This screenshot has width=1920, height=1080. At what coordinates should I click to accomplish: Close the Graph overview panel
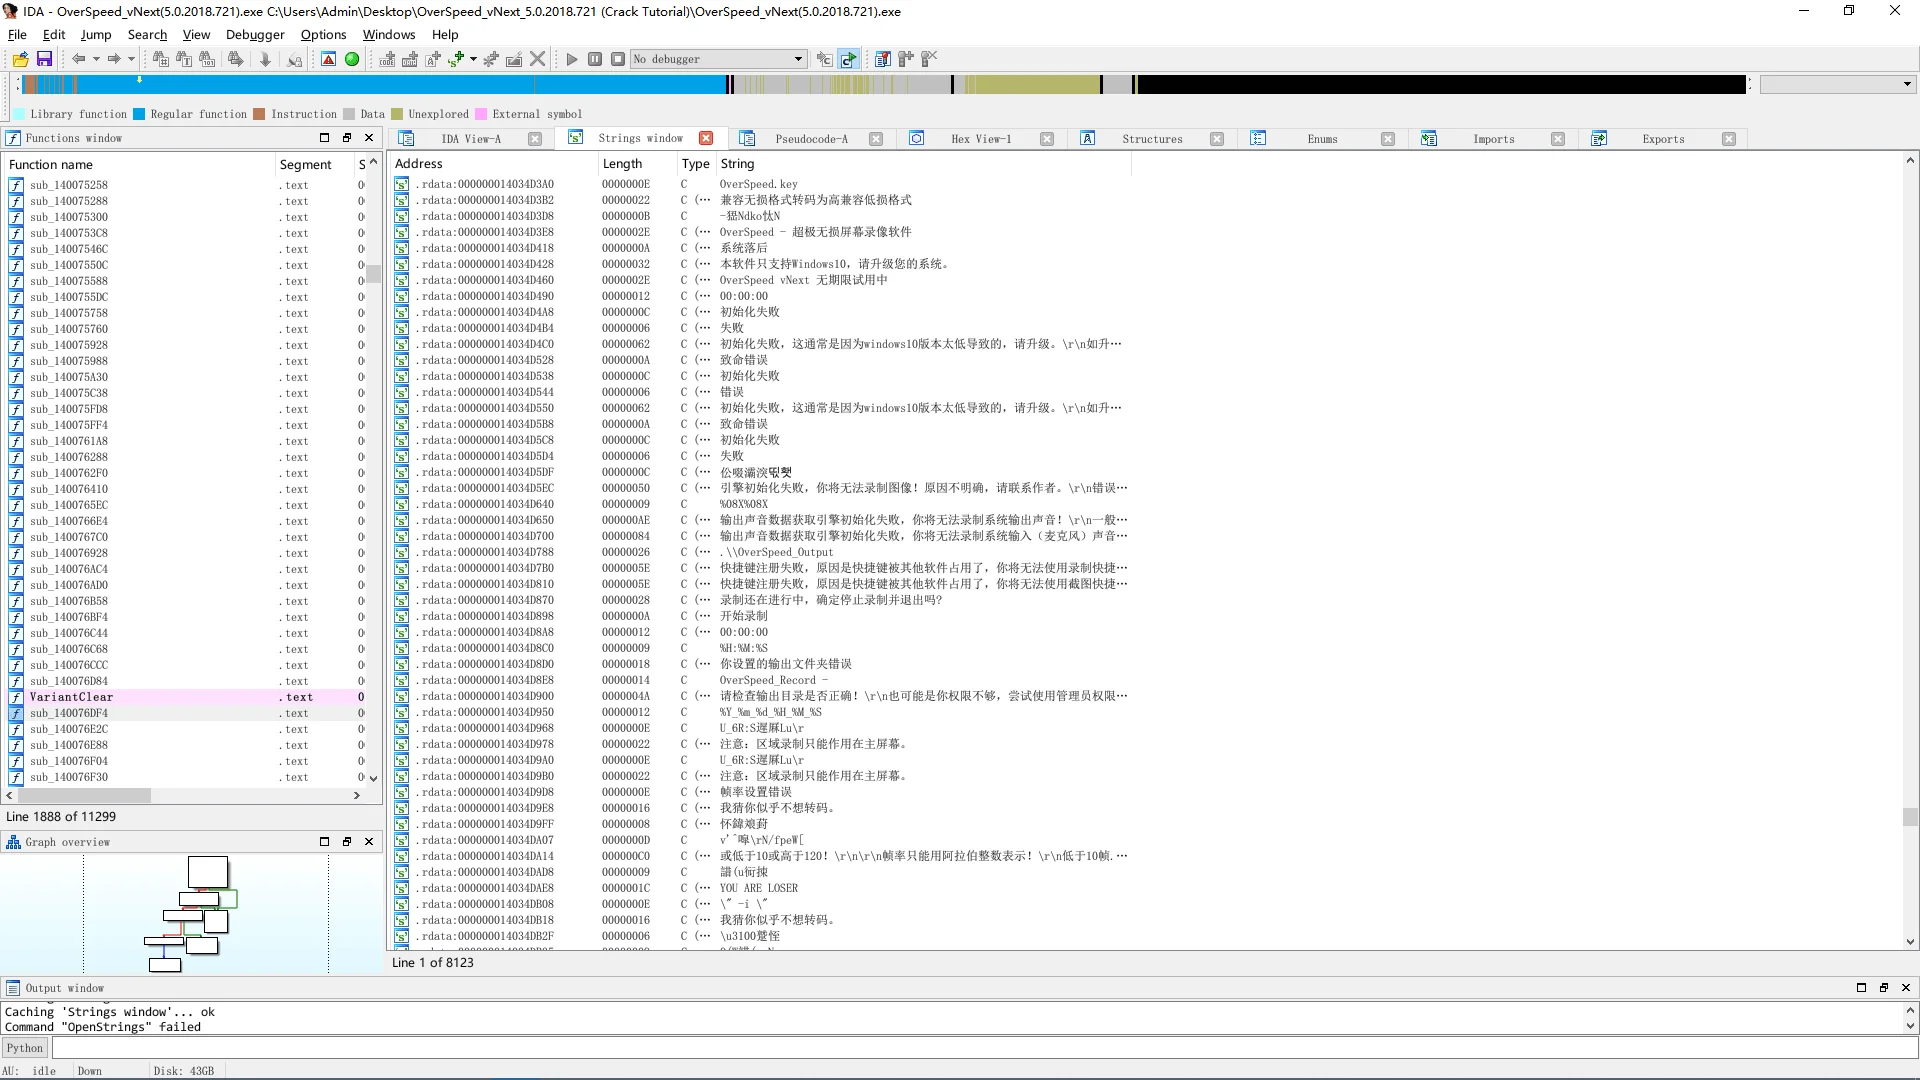click(369, 842)
